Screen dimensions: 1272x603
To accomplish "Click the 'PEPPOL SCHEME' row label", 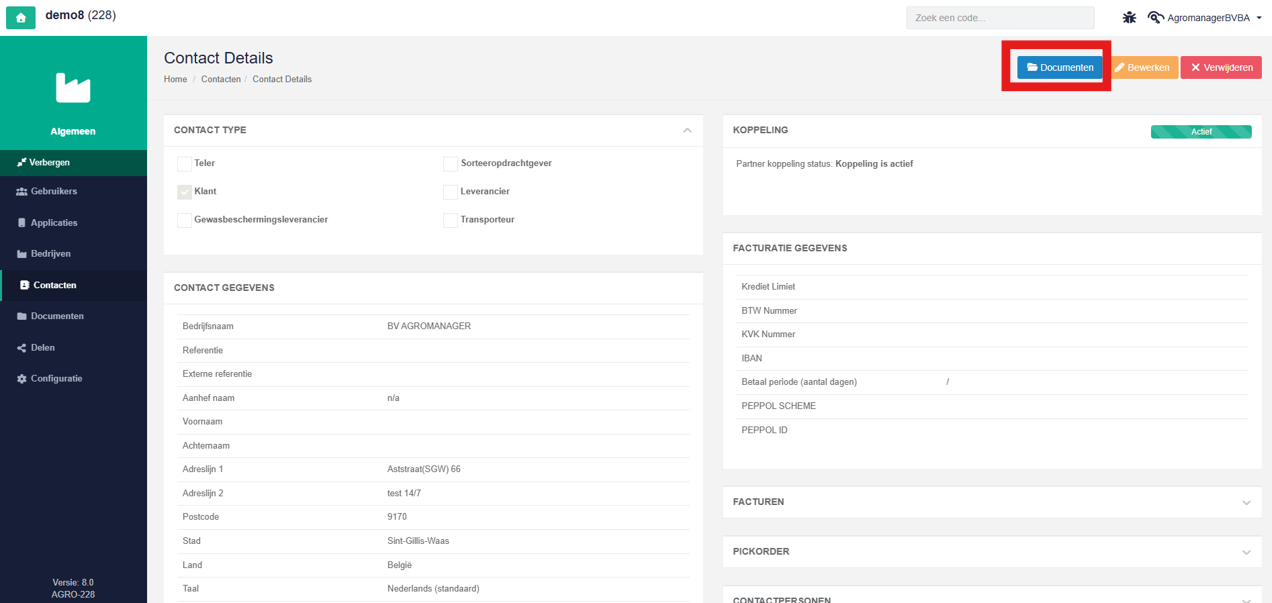I will pos(778,406).
